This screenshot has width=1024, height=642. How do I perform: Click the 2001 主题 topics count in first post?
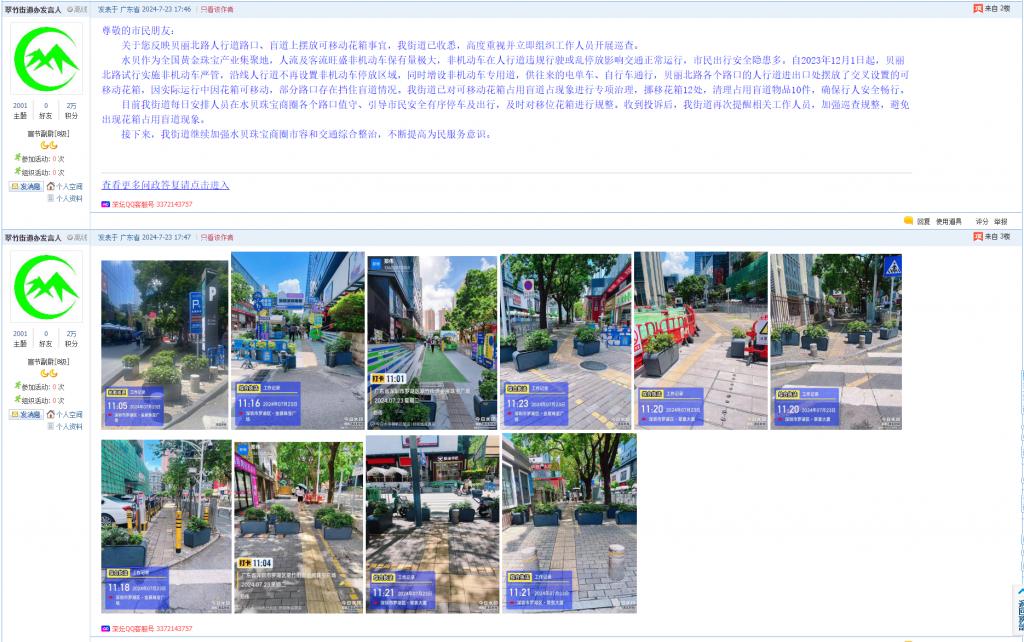tap(20, 110)
